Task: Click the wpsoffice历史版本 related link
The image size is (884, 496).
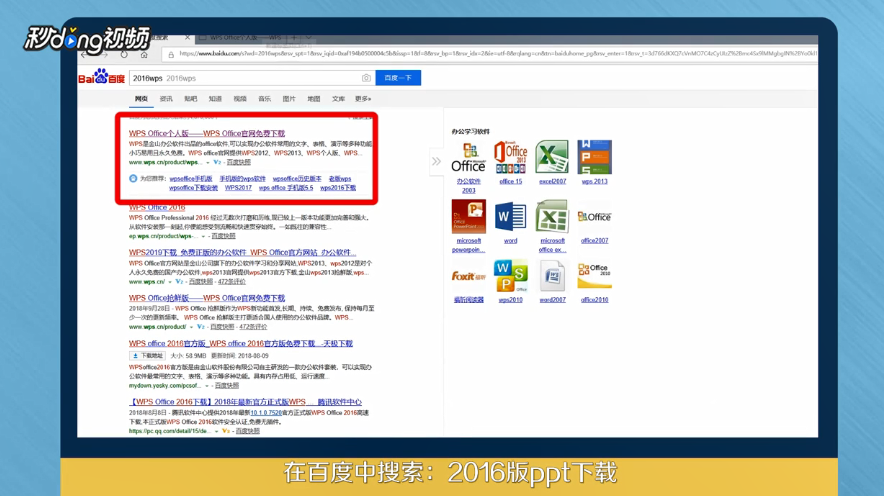Action: click(x=297, y=179)
